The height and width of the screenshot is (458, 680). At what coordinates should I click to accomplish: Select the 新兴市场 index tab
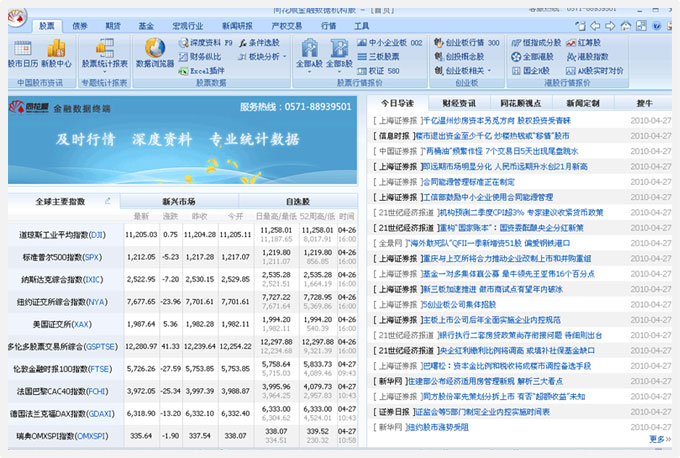(x=179, y=202)
